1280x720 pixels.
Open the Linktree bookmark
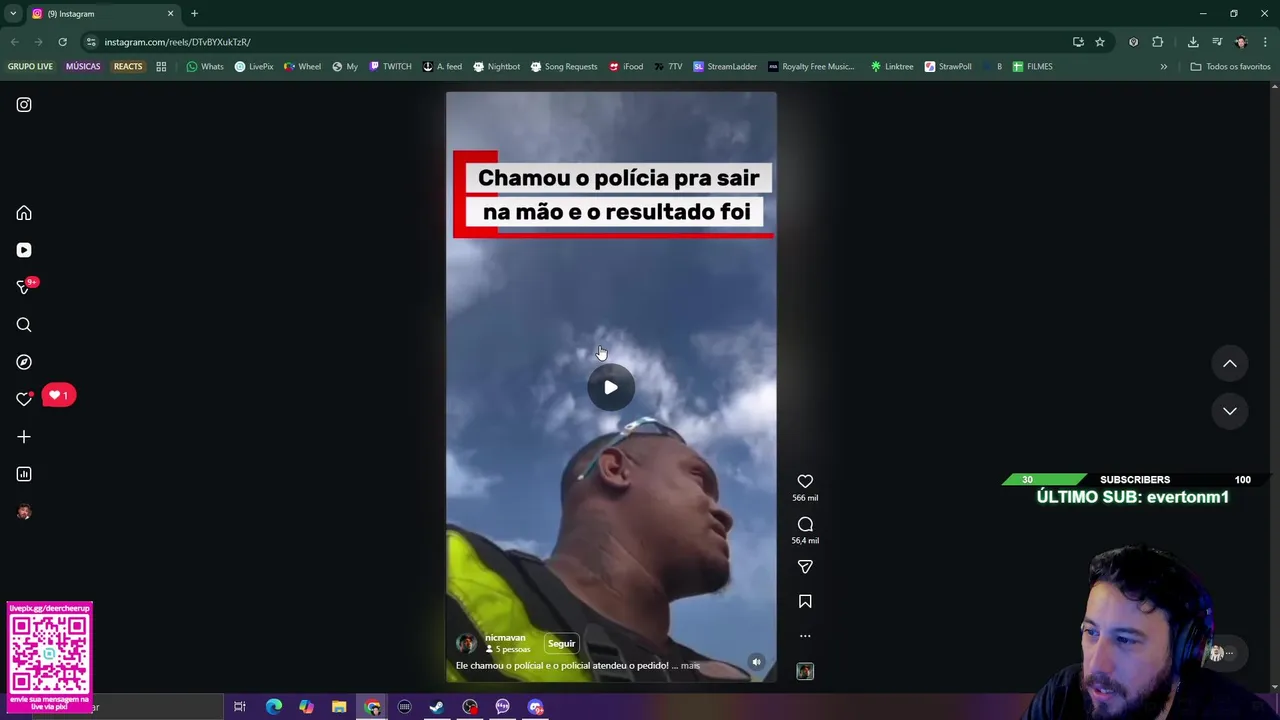[x=892, y=67]
